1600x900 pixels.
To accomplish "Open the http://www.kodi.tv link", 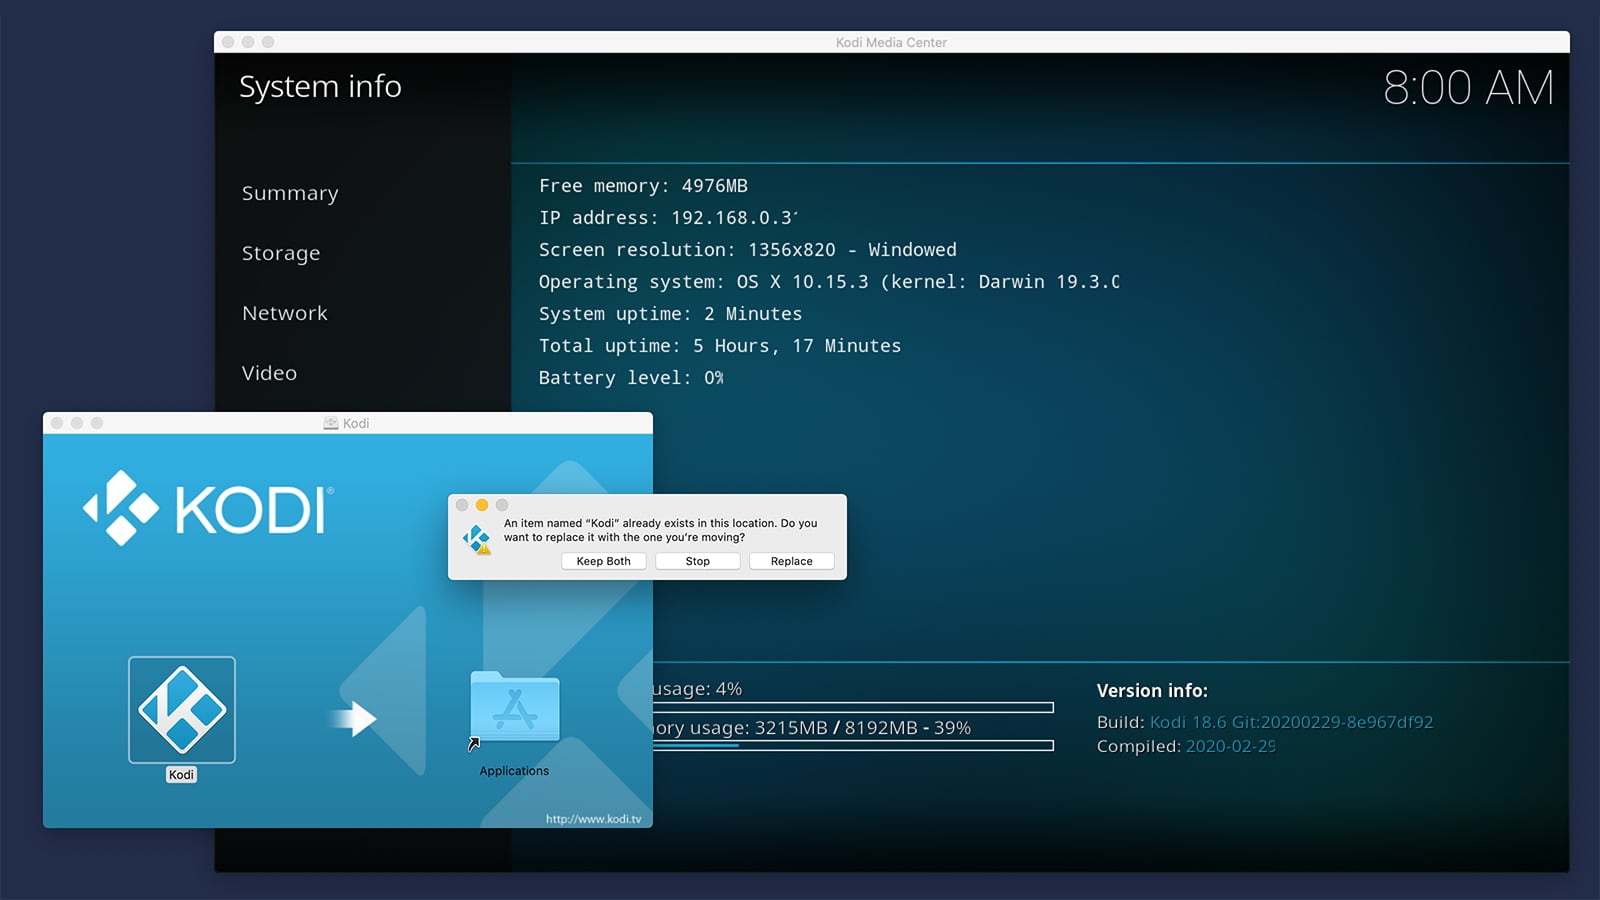I will (593, 819).
